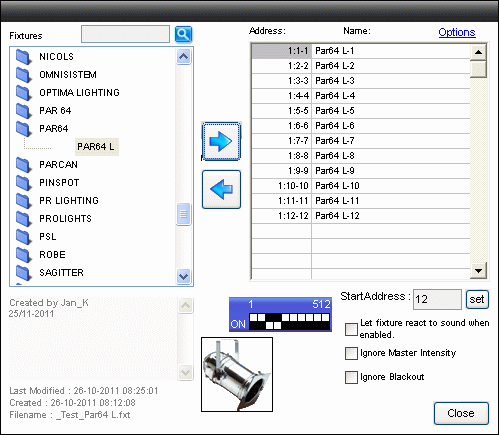The image size is (499, 435).
Task: Select the Par64 L-5 row in address list
Action: tap(361, 111)
